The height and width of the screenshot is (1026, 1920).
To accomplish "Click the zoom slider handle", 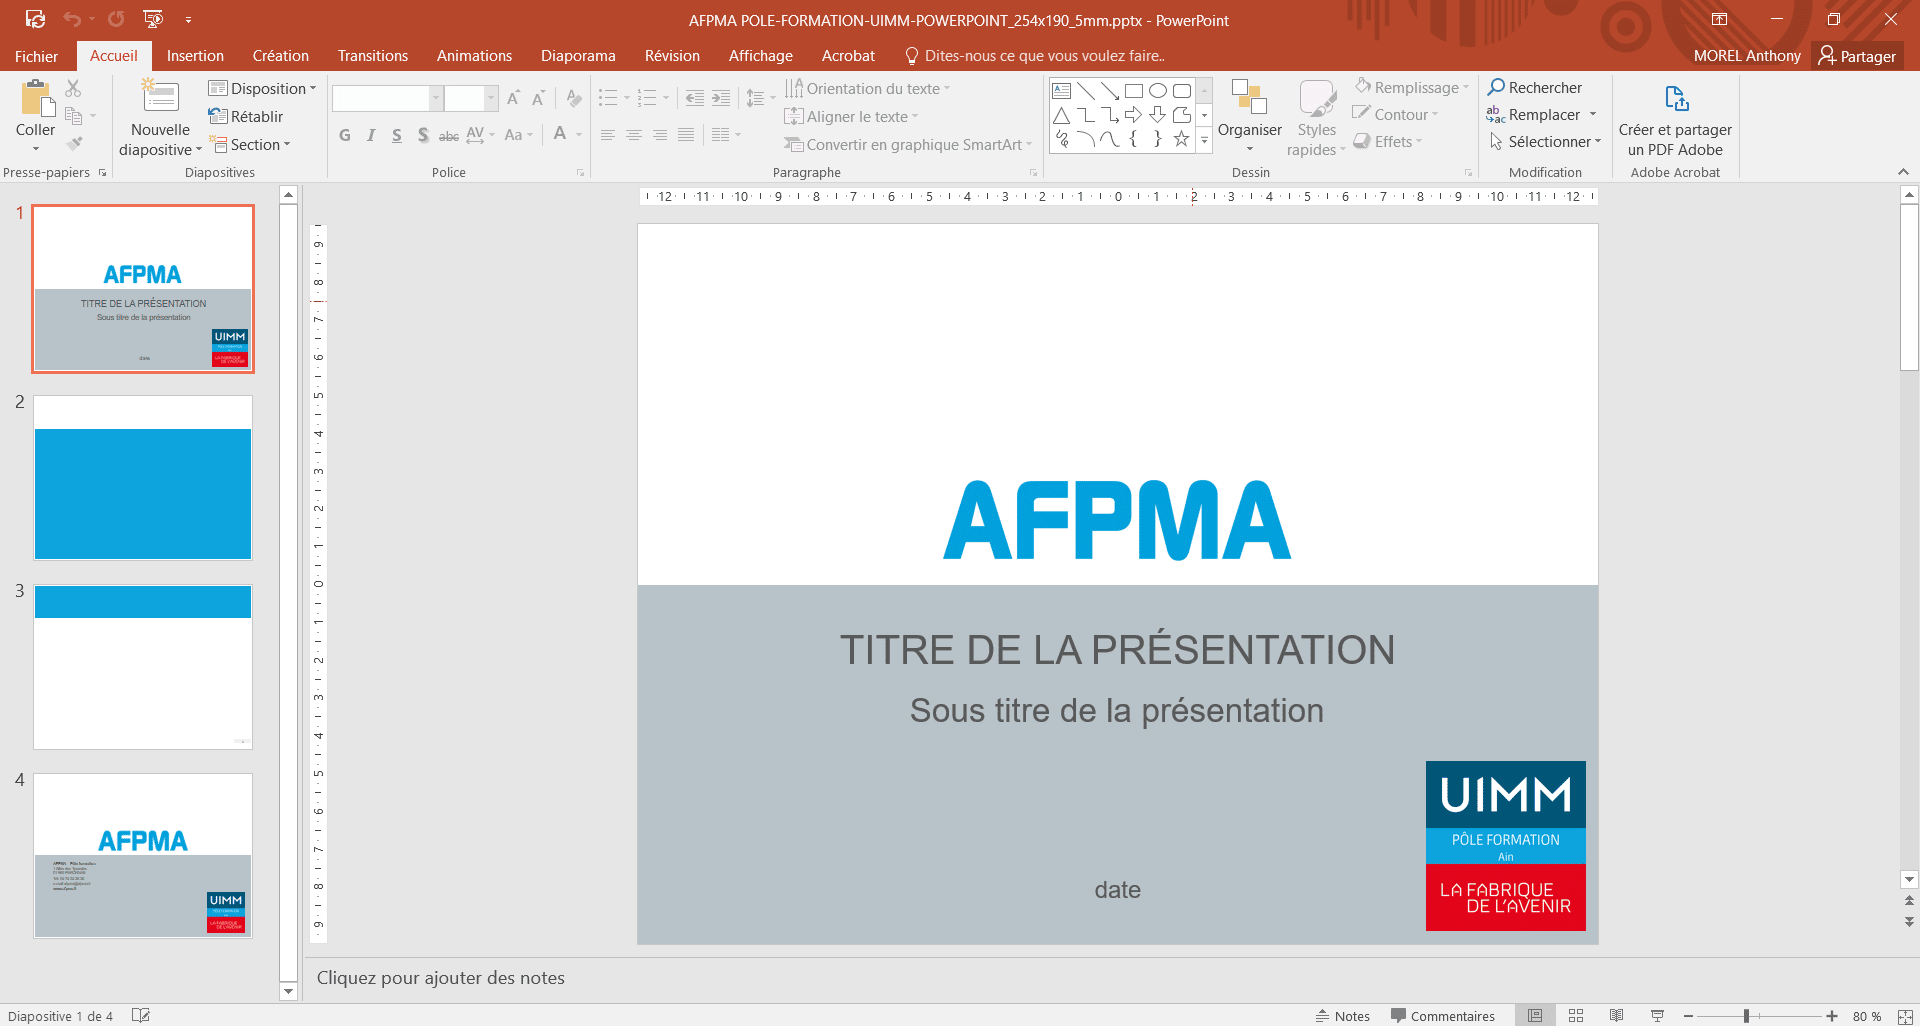I will 1746,1016.
